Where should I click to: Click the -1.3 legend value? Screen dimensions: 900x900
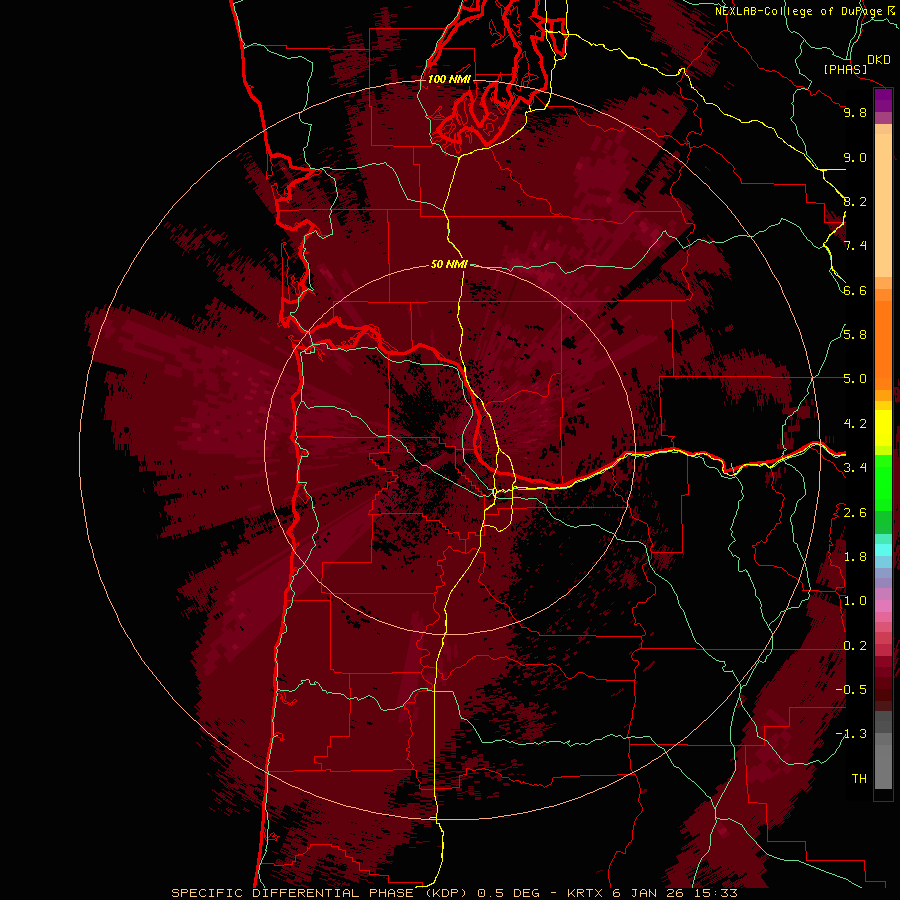(x=851, y=734)
